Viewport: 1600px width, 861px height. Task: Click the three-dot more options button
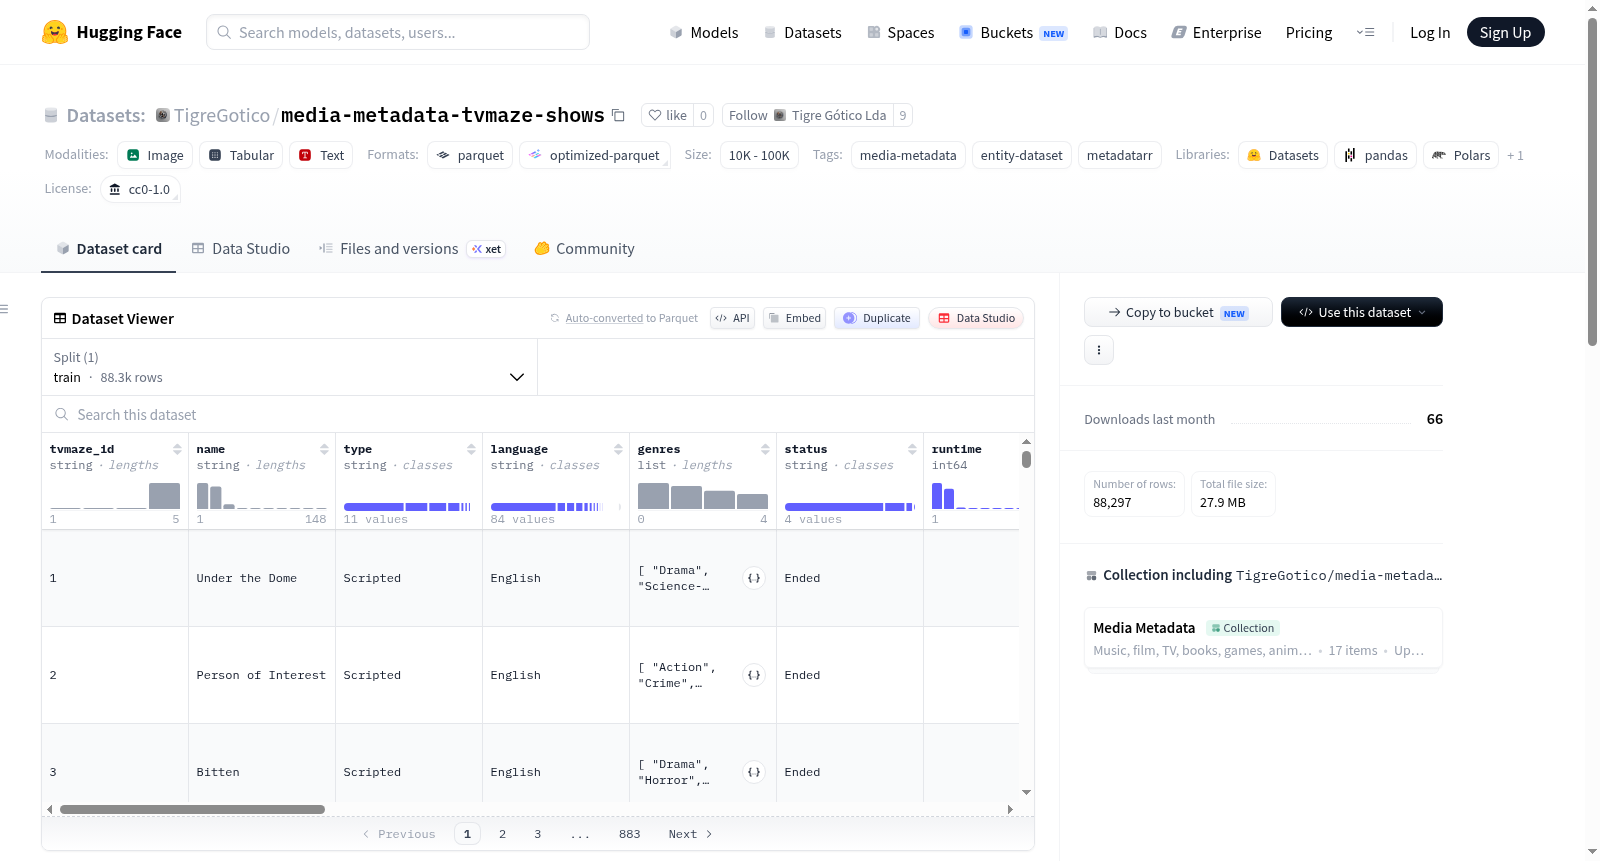[1099, 350]
